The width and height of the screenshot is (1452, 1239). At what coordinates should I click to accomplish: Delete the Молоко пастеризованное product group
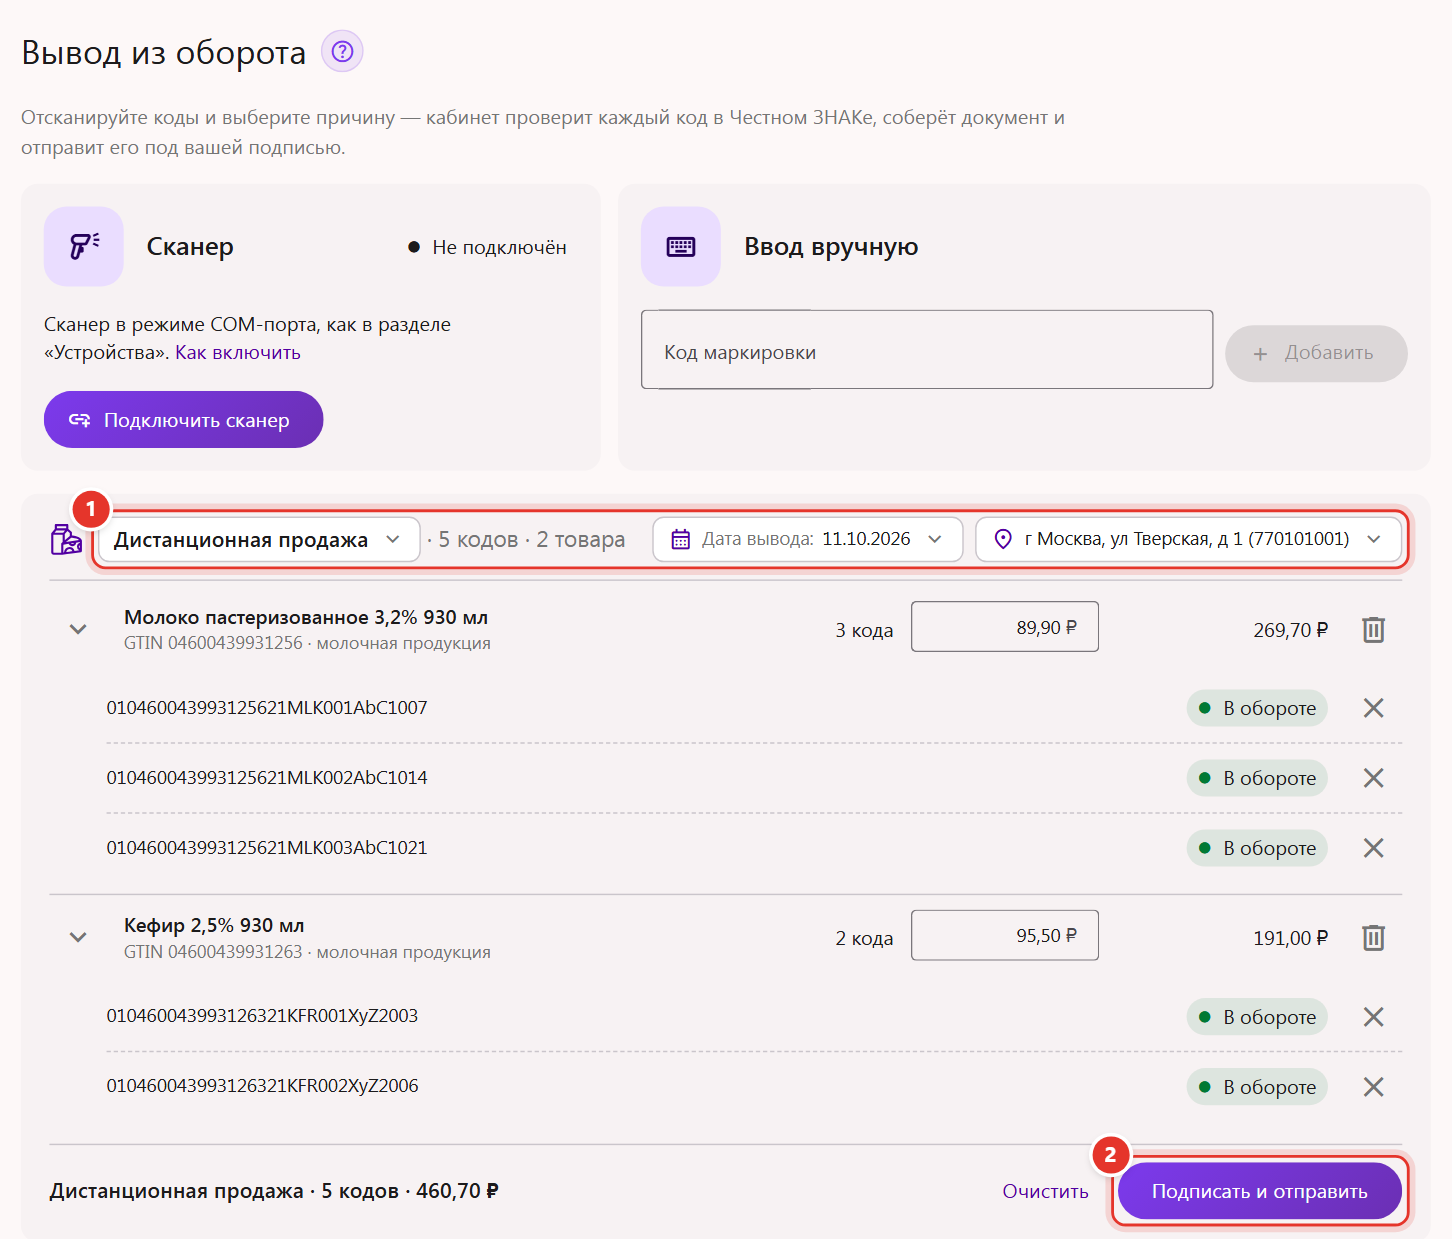click(1373, 630)
